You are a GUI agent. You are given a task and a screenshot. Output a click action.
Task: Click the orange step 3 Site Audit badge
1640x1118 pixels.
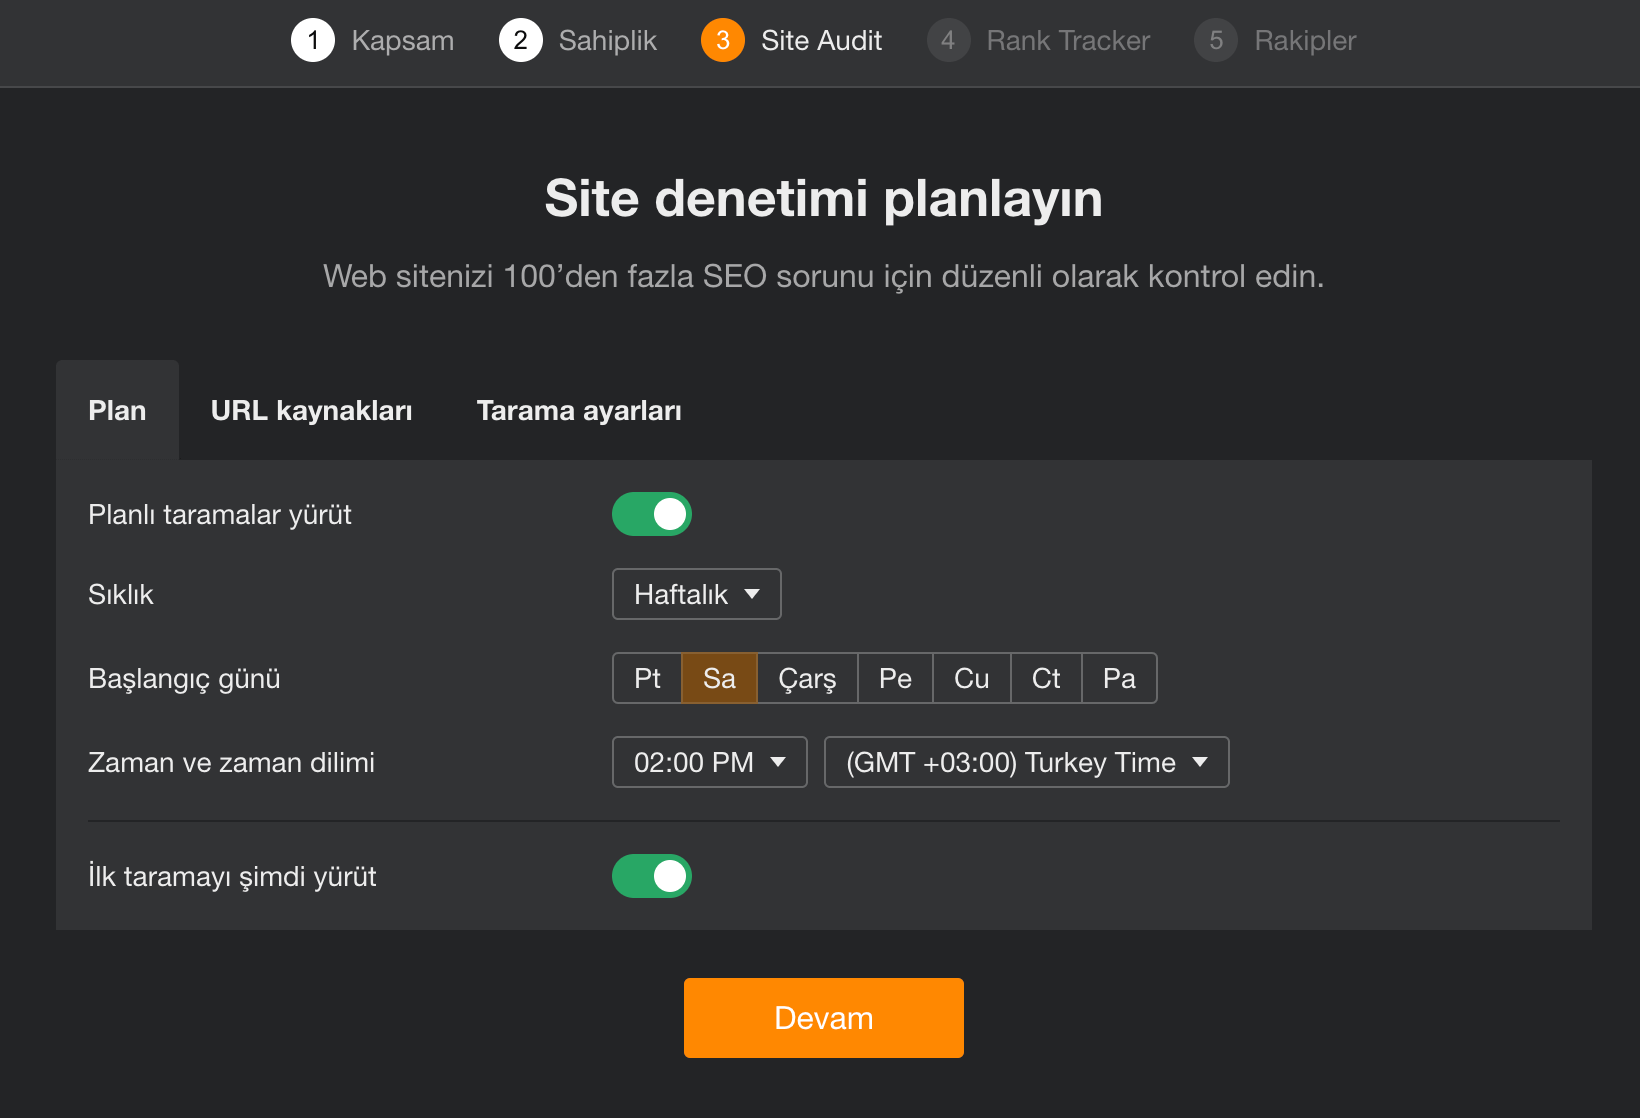click(x=722, y=41)
